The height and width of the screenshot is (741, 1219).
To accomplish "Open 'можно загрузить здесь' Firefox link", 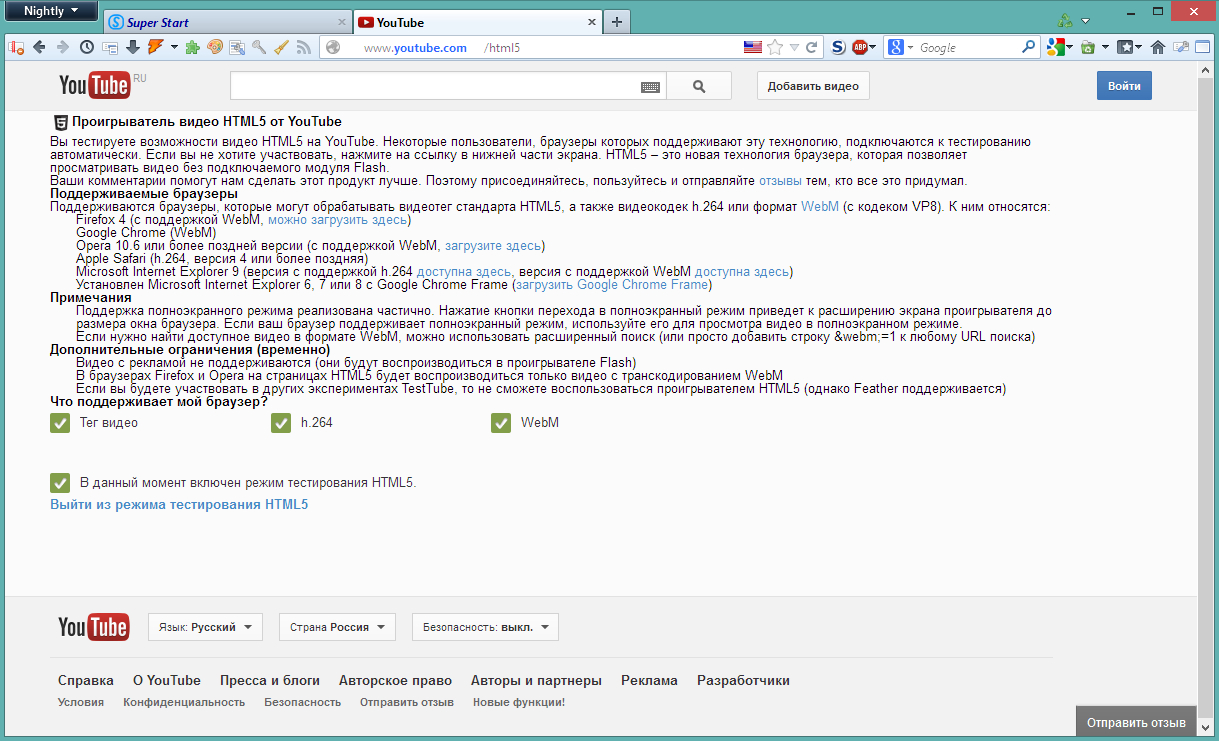I will 337,220.
